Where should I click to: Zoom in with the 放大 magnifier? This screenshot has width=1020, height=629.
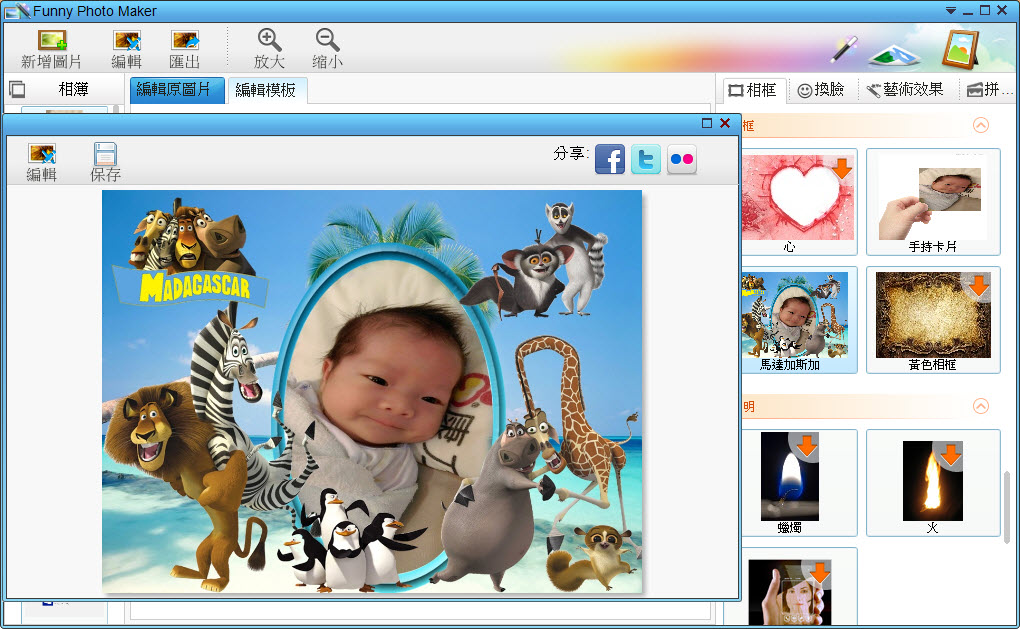(x=269, y=40)
